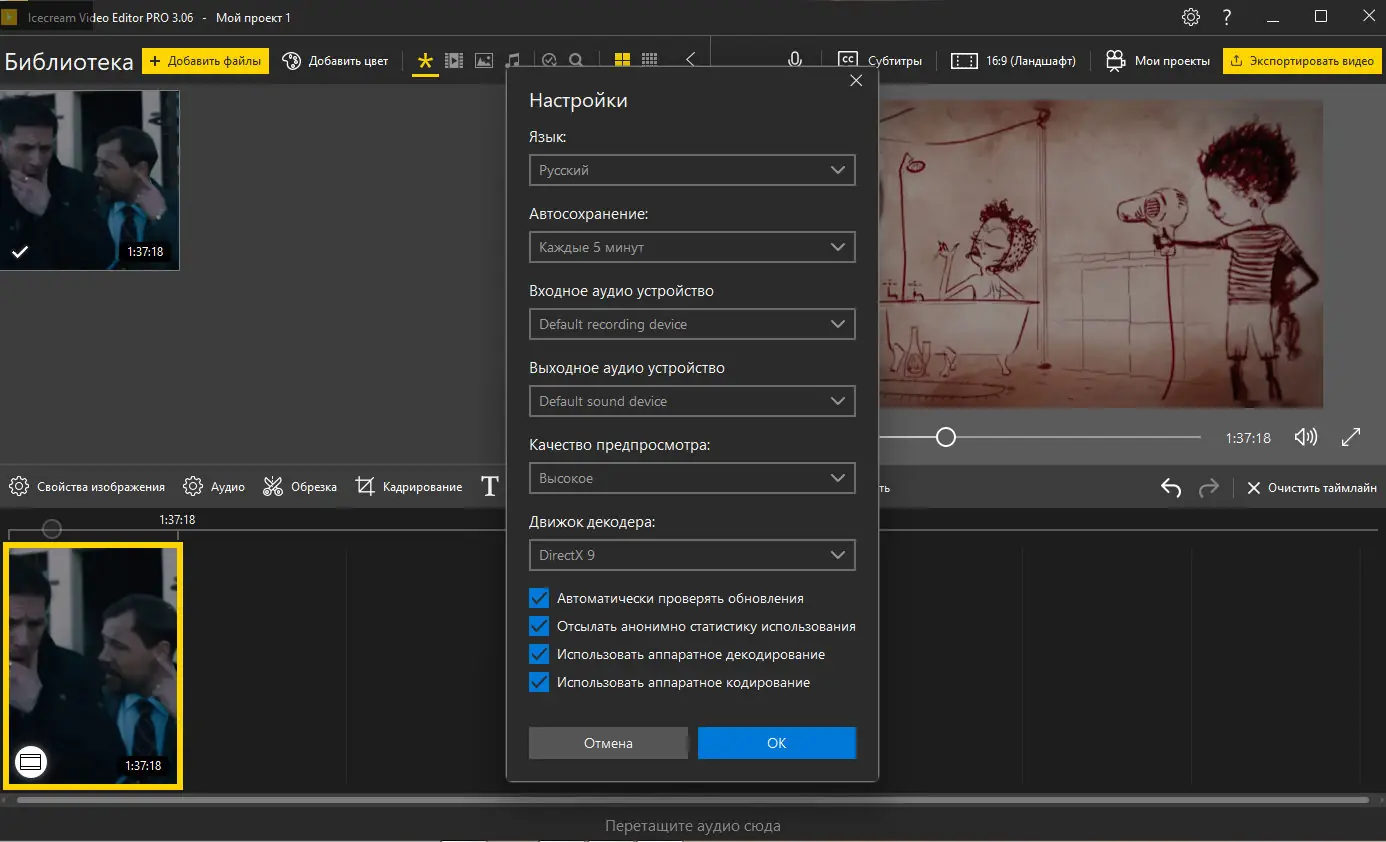Mute the preview with the speaker icon
Viewport: 1386px width, 842px height.
[1305, 437]
